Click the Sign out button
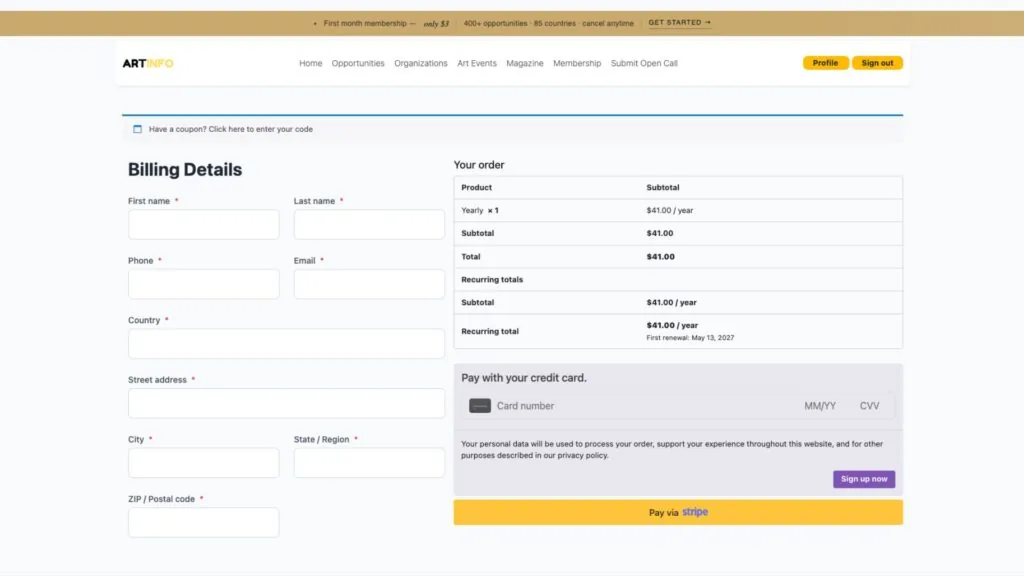The height and width of the screenshot is (576, 1024). click(x=877, y=63)
